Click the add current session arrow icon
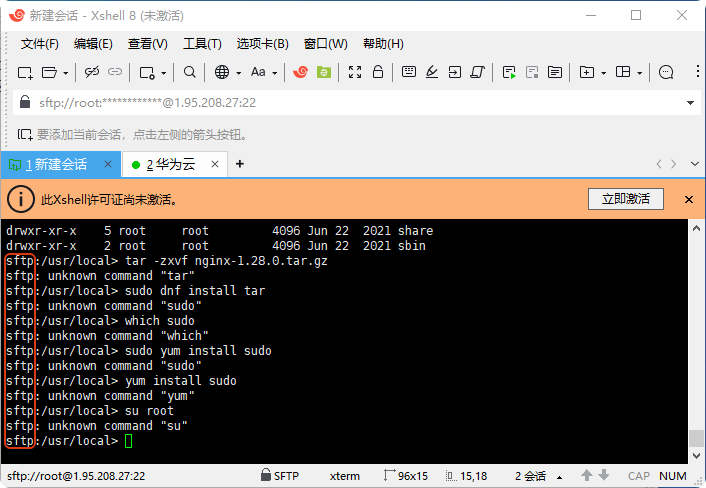 25,135
